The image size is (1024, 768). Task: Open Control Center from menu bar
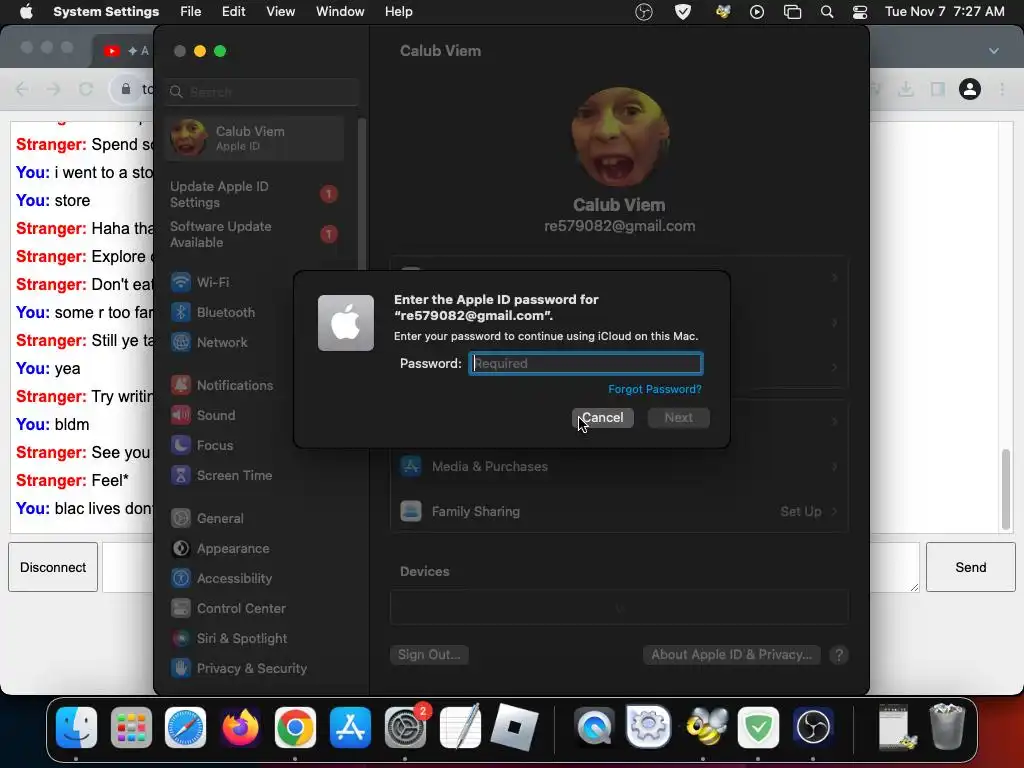coord(860,12)
